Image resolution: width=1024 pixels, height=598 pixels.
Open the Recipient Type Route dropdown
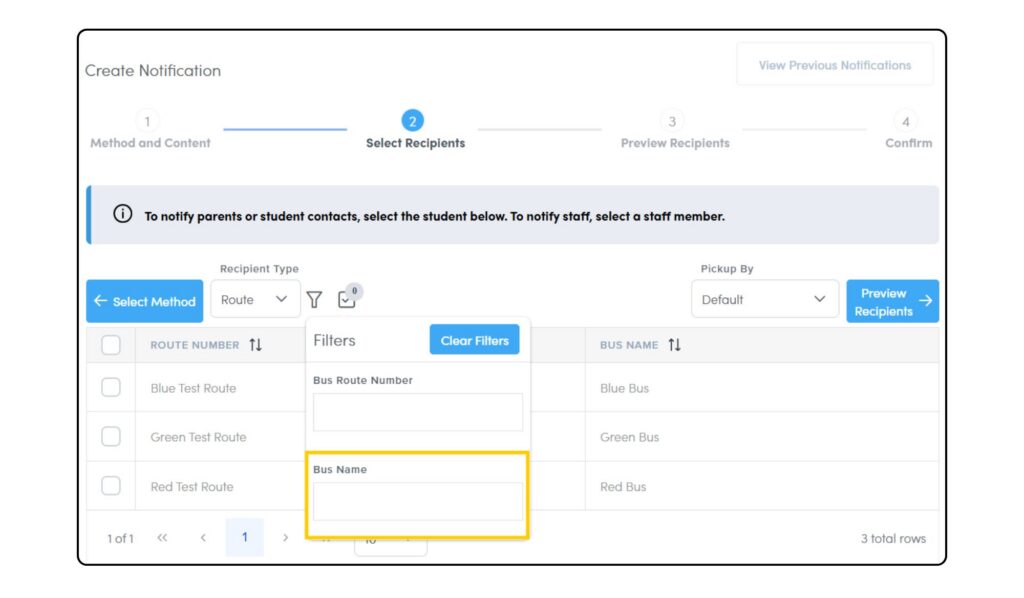(255, 299)
